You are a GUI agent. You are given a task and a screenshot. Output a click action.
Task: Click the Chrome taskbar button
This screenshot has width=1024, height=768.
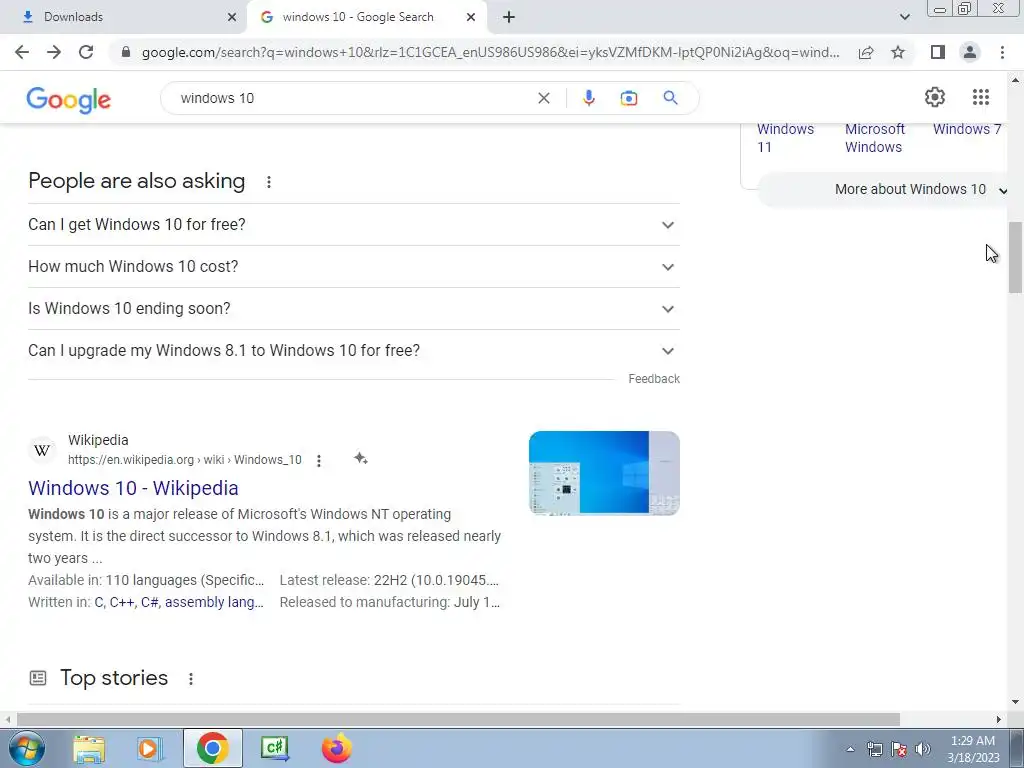pos(212,748)
